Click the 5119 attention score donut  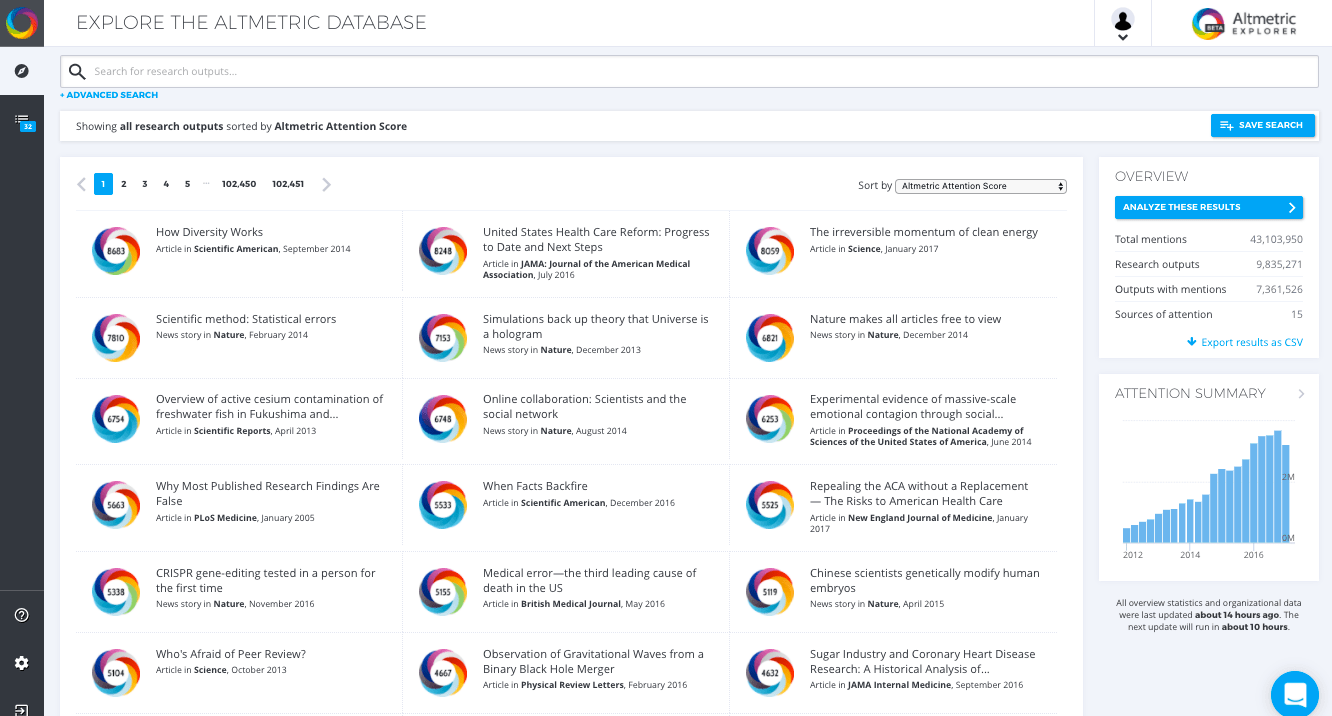770,592
